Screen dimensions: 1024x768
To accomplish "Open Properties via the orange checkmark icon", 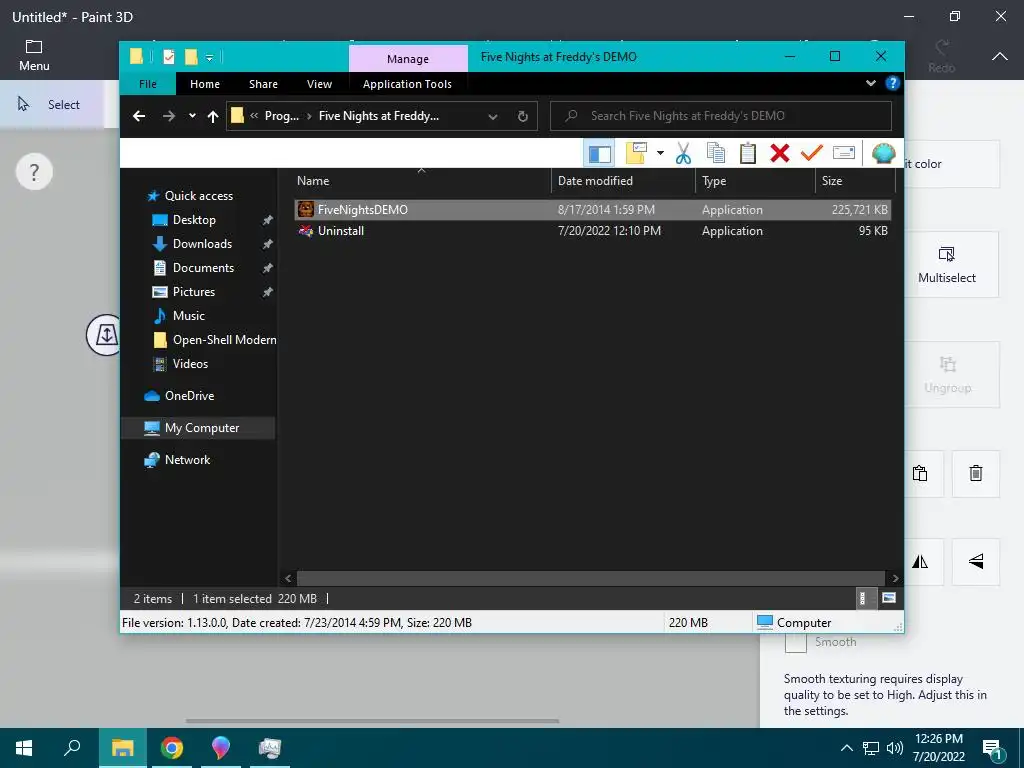I will [811, 153].
